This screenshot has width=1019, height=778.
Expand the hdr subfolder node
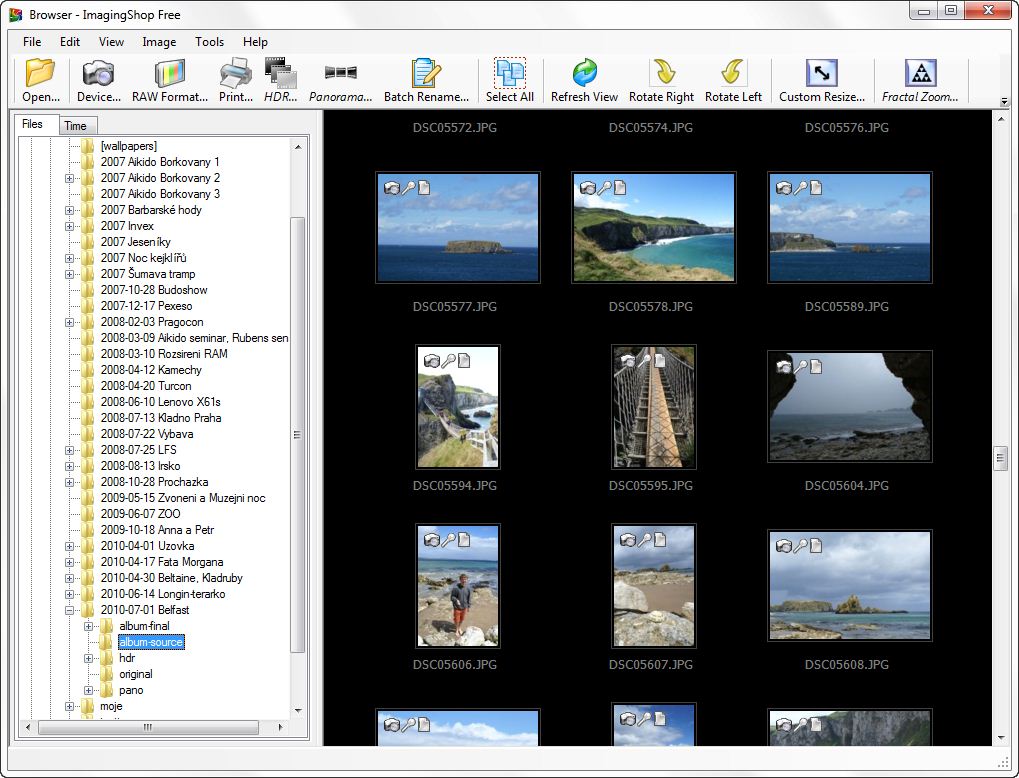(88, 658)
